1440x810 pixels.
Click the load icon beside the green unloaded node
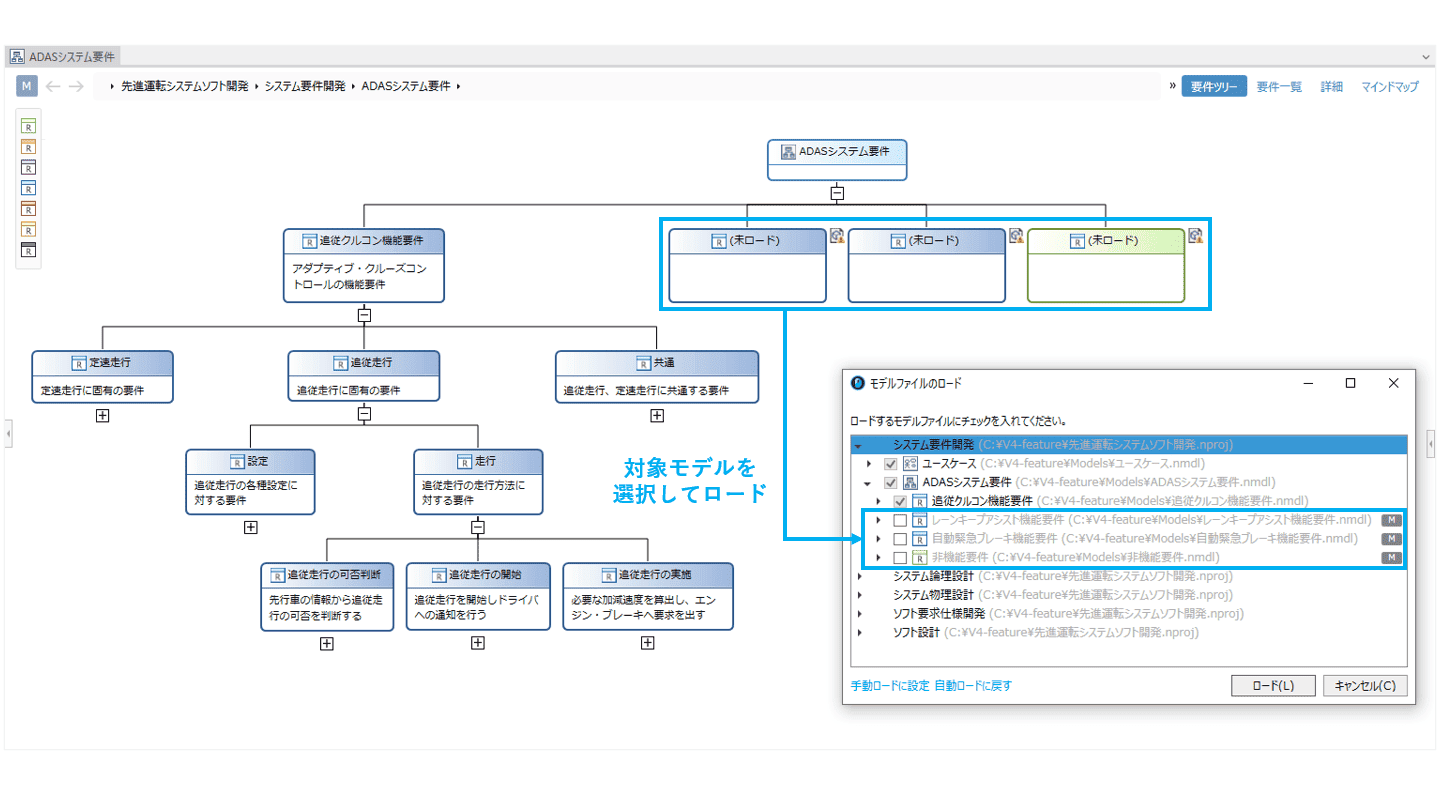click(x=1194, y=236)
